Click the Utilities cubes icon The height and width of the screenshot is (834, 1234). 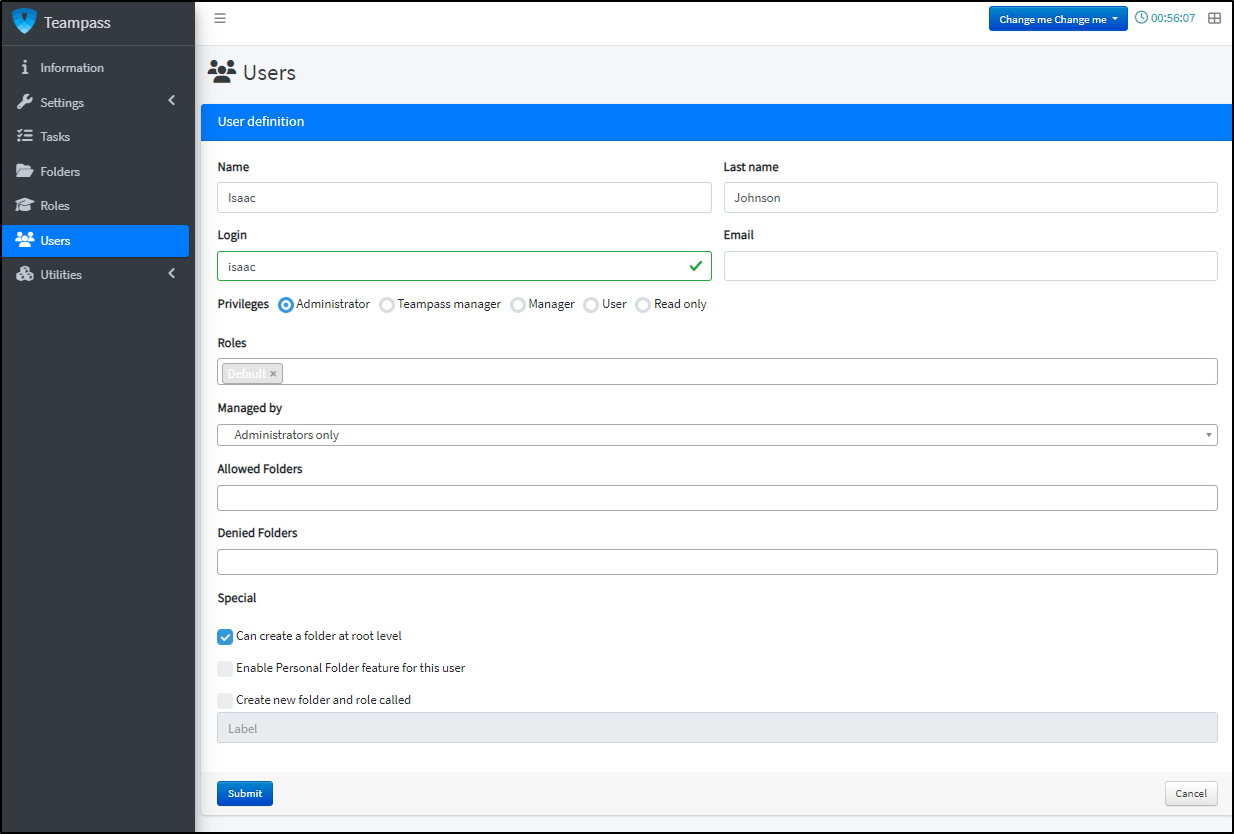coord(25,274)
